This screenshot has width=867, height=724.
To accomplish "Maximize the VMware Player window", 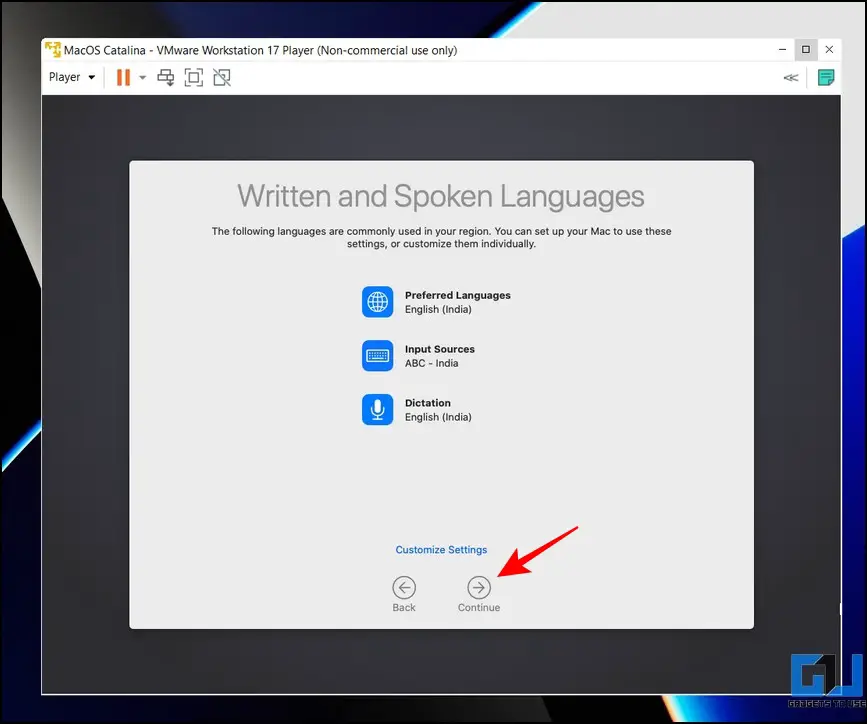I will click(806, 50).
